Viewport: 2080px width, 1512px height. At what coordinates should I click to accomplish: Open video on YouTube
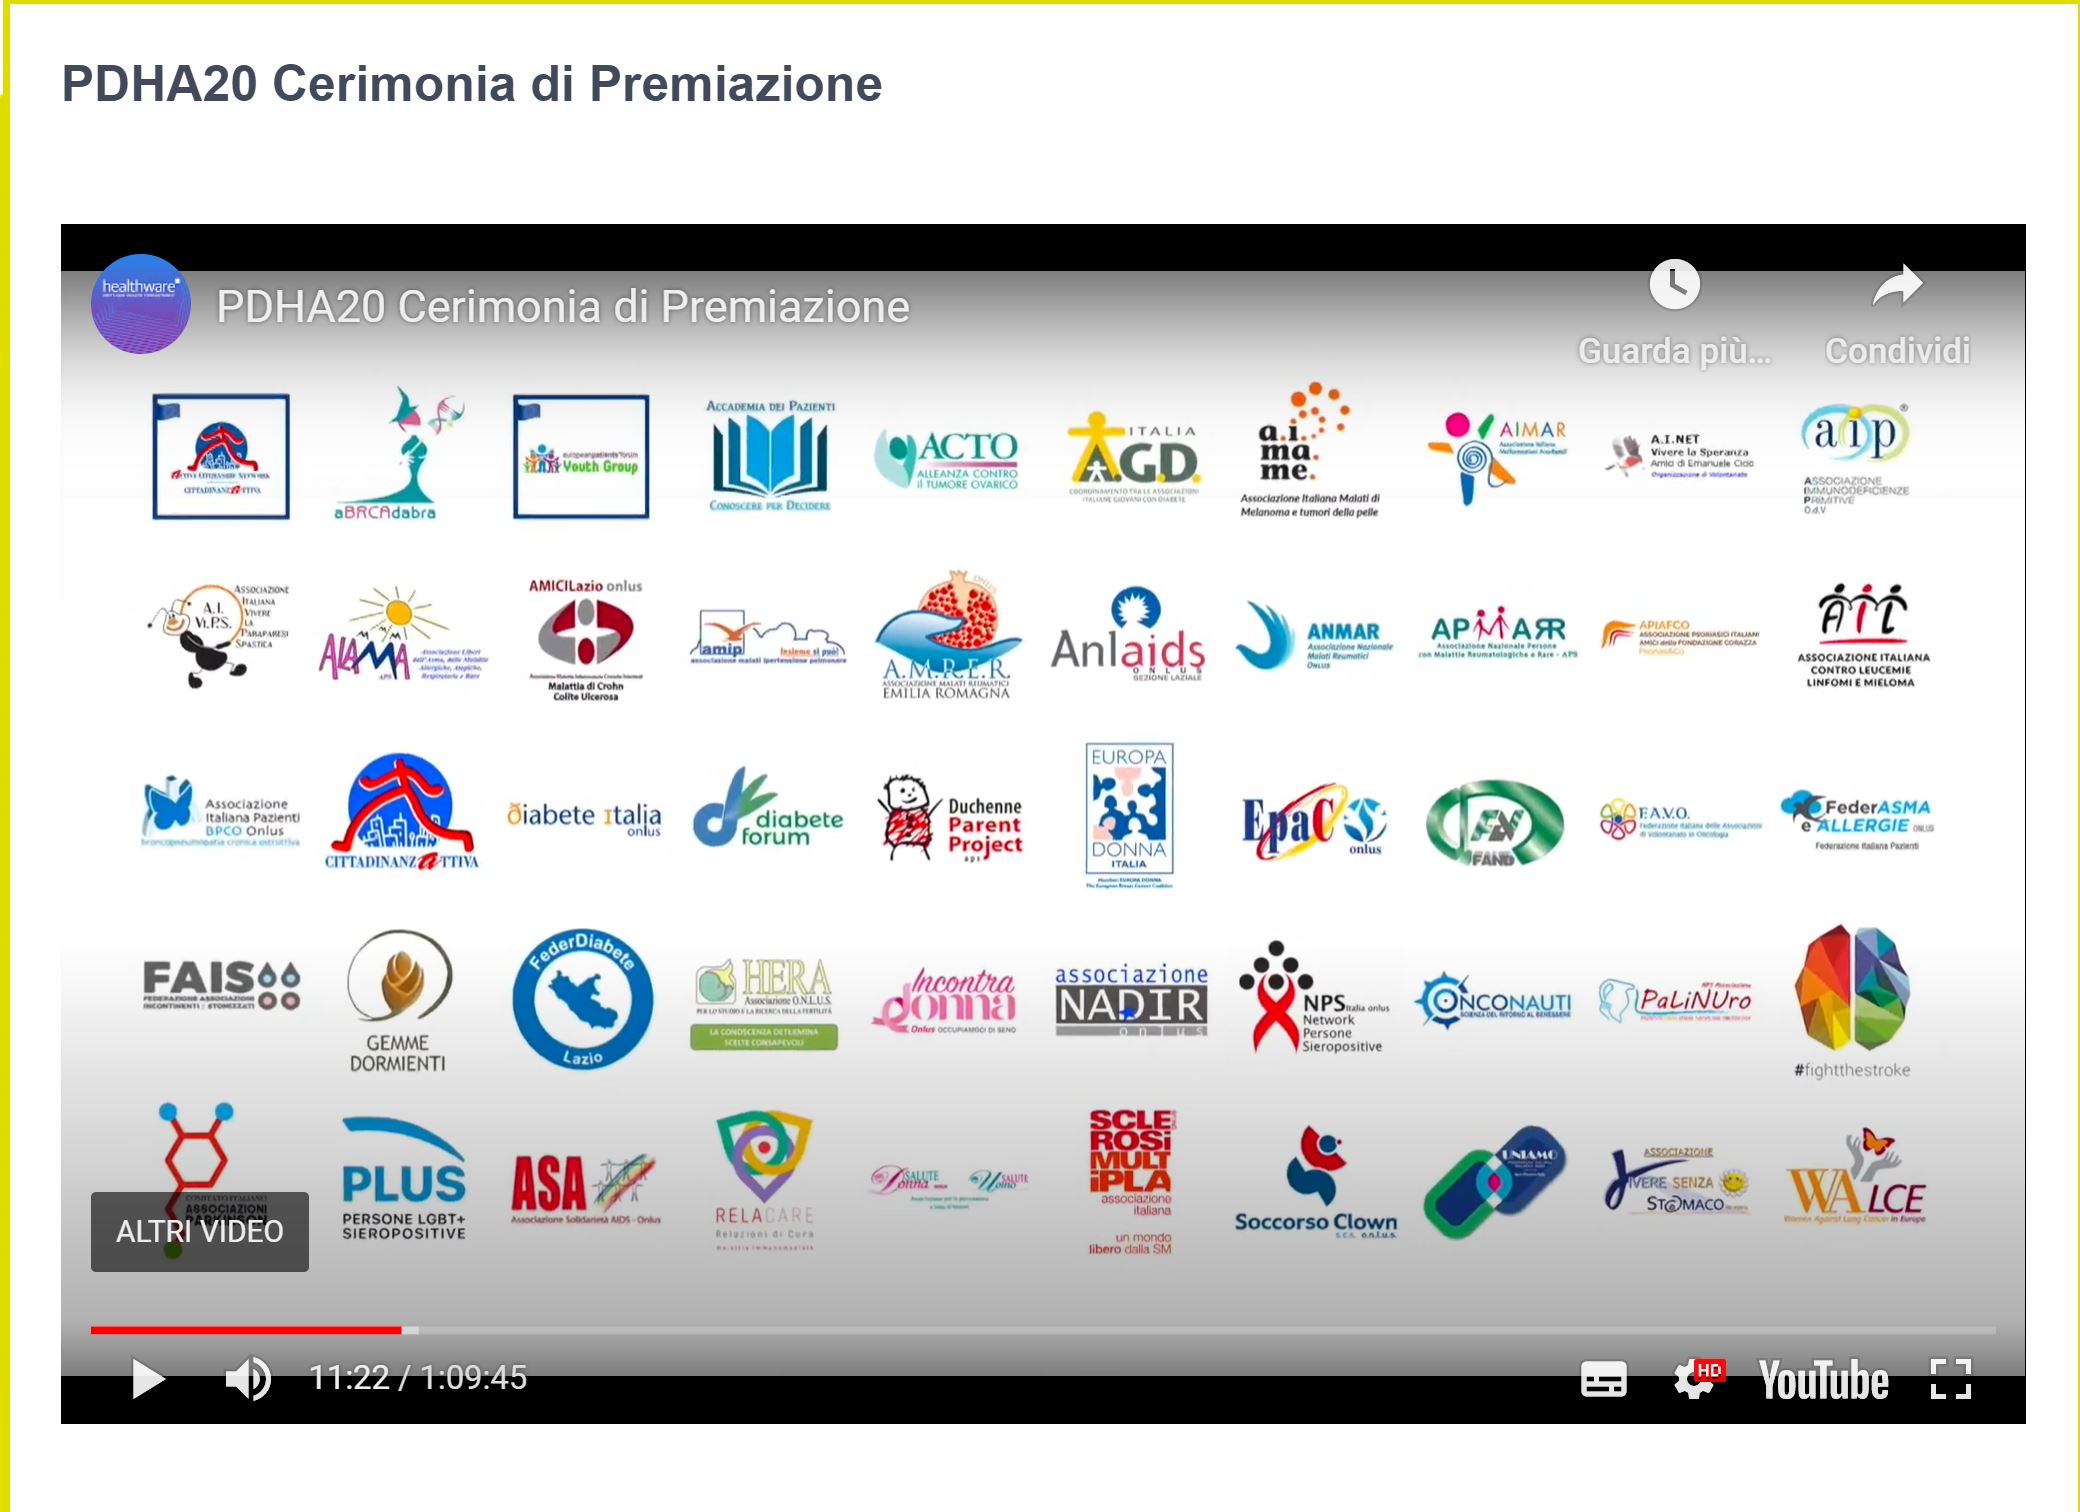pos(1823,1380)
